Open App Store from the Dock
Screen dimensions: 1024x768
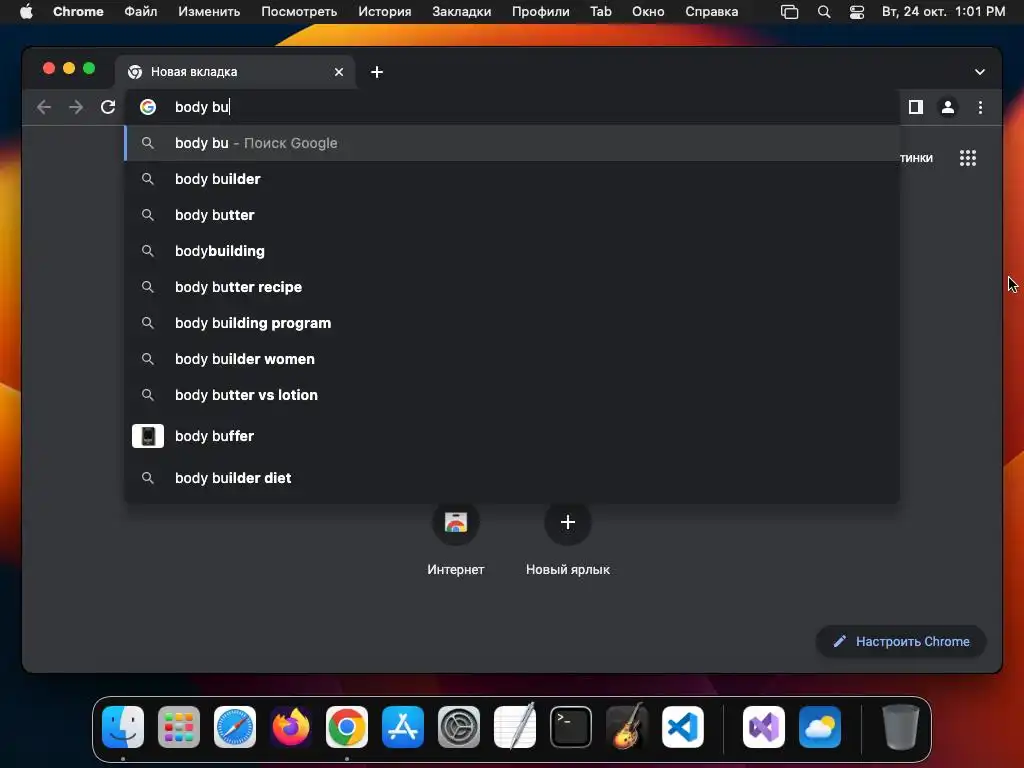(x=403, y=727)
